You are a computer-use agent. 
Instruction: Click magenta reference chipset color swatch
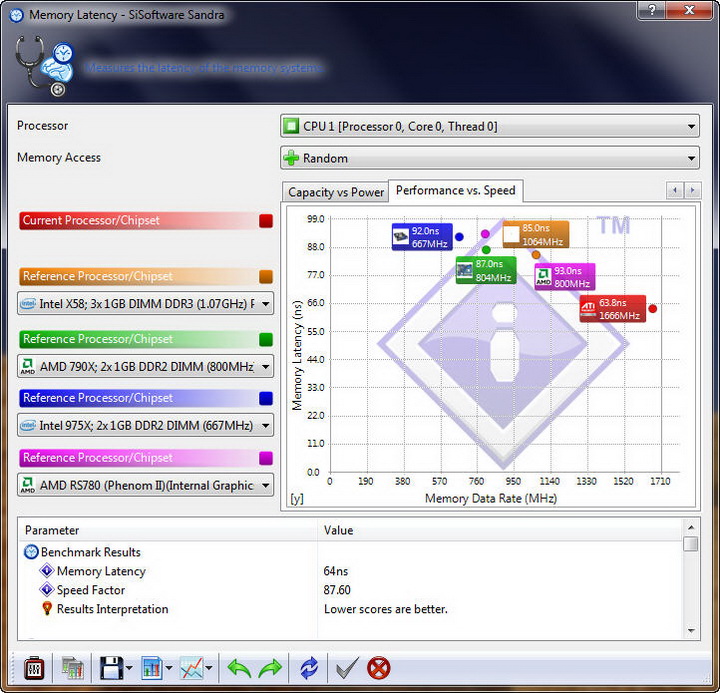coord(266,458)
